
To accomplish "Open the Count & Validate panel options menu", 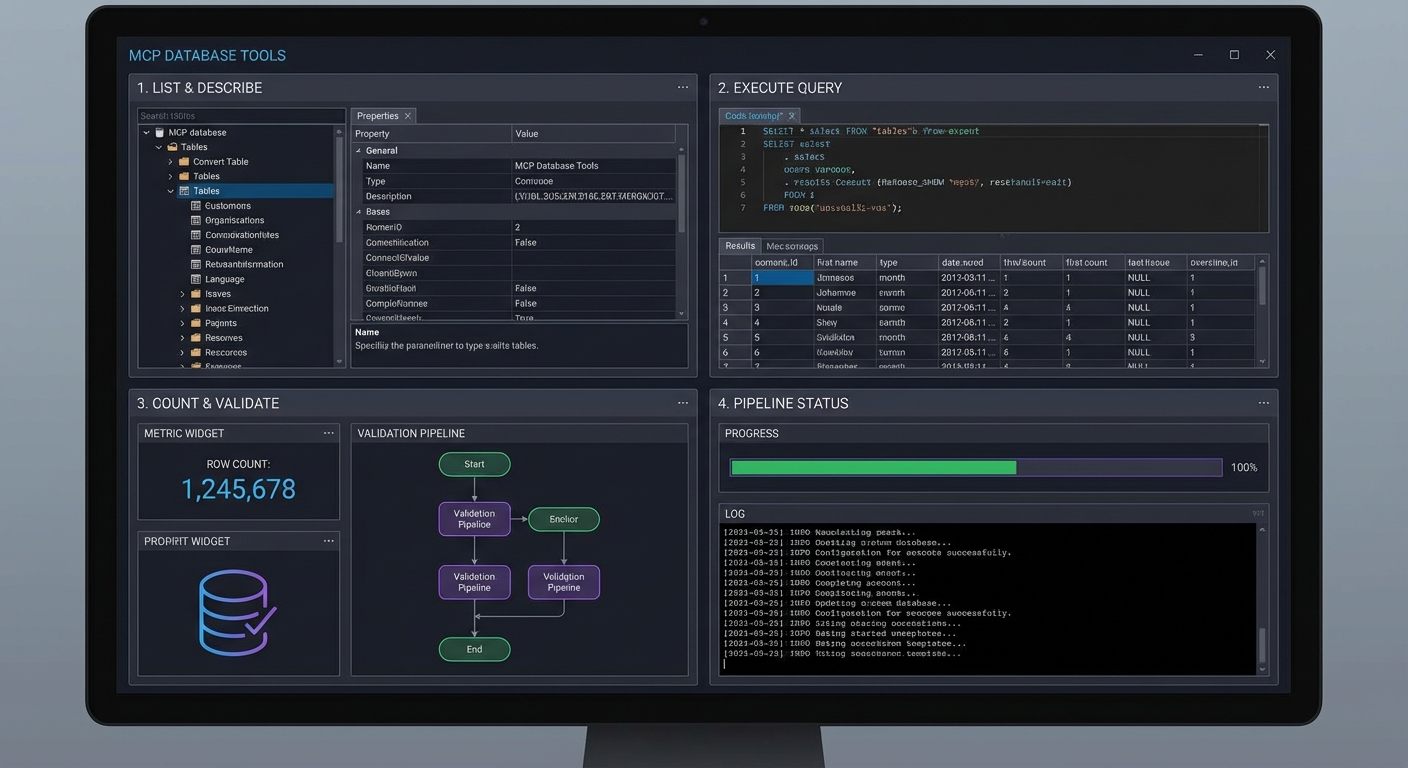I will click(683, 403).
